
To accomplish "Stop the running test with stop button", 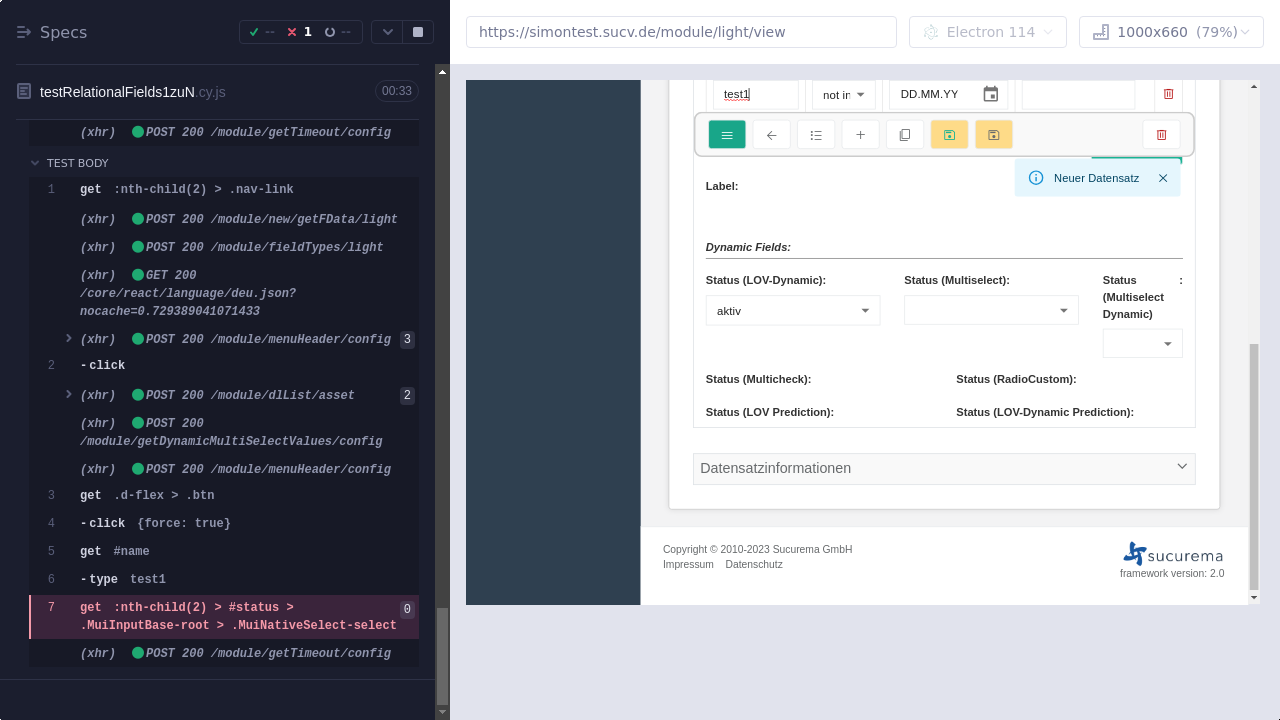I will [418, 32].
